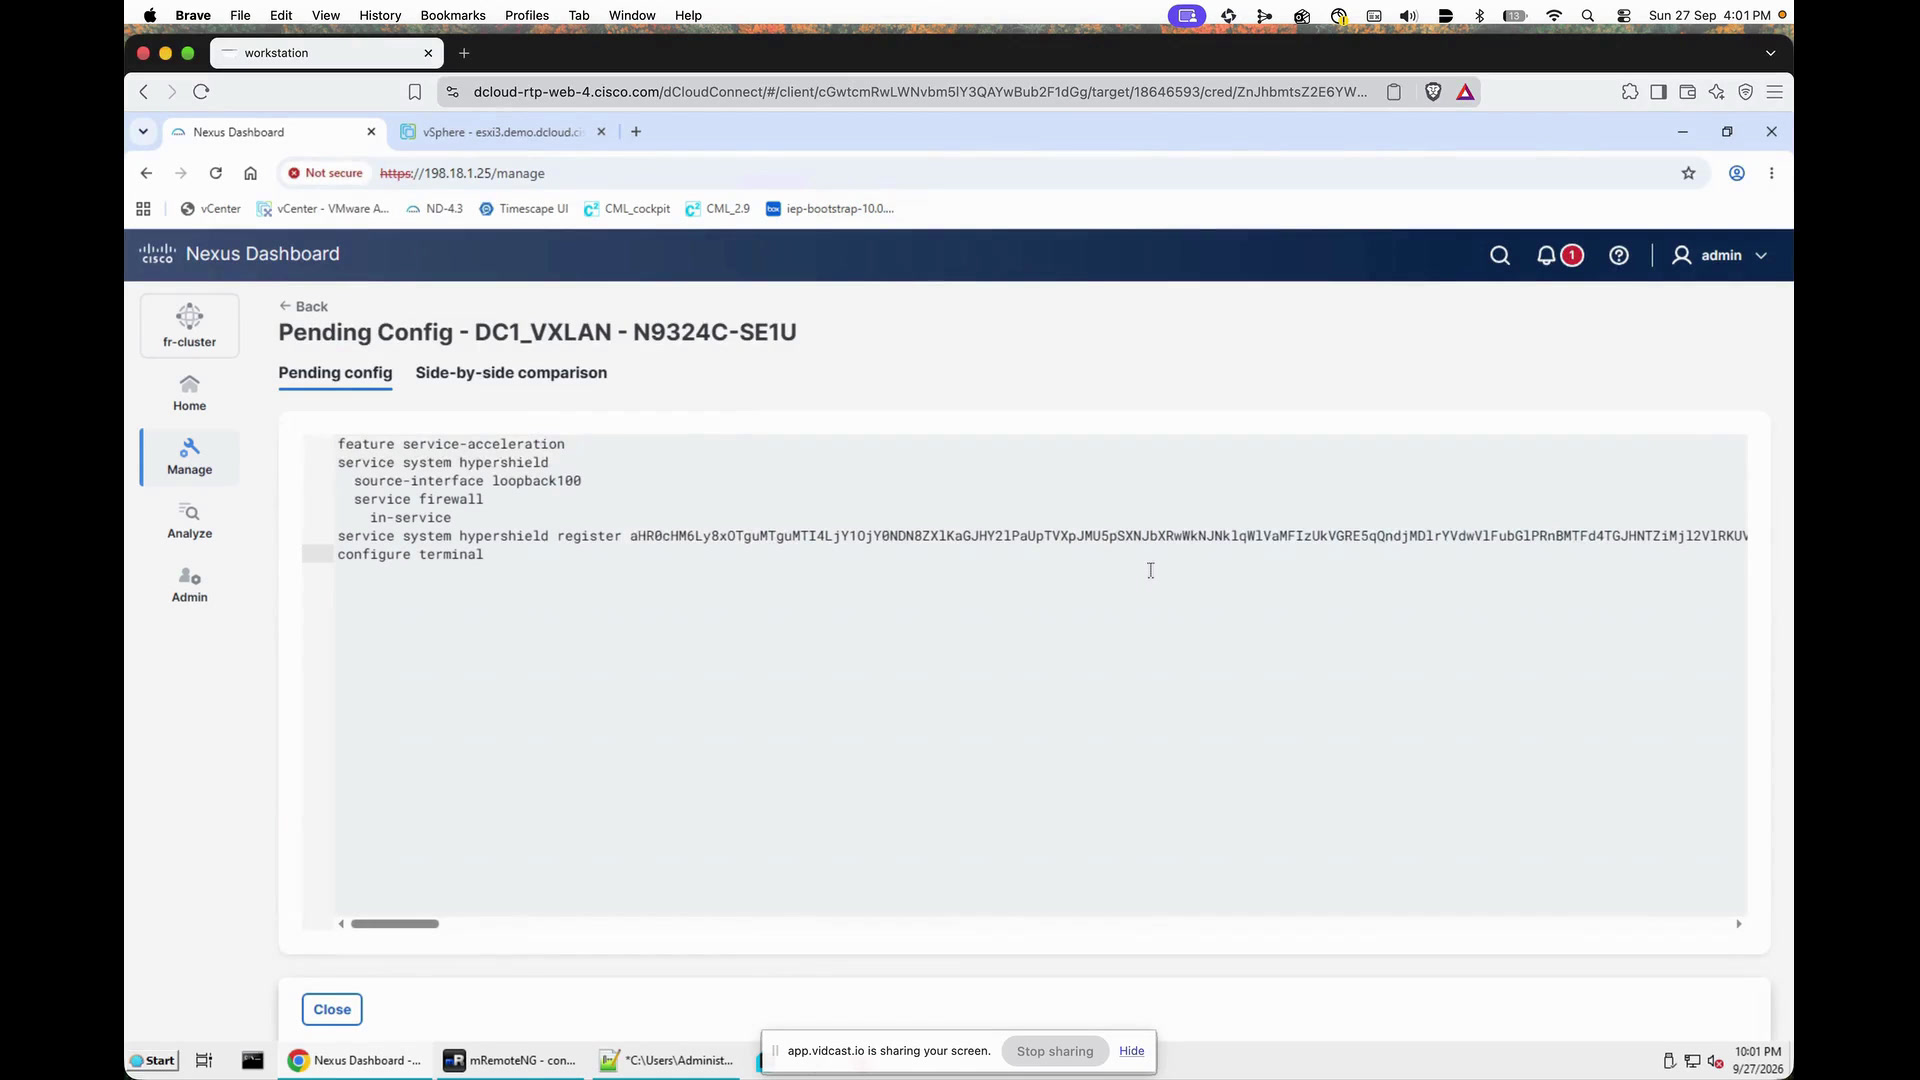Open the Timescape UI bookmark
Viewport: 1920px width, 1080px height.
523,209
